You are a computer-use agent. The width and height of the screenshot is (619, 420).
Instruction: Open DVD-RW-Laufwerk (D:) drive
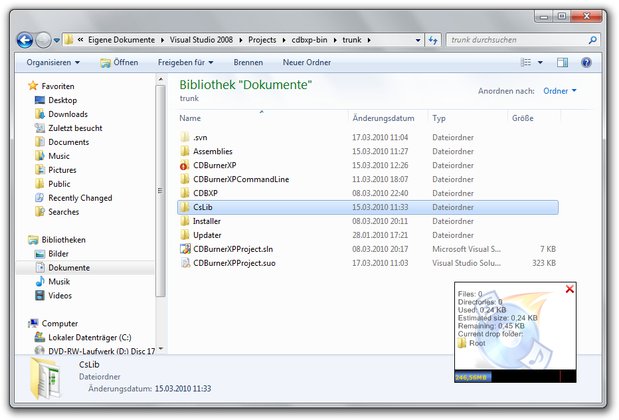pos(95,351)
